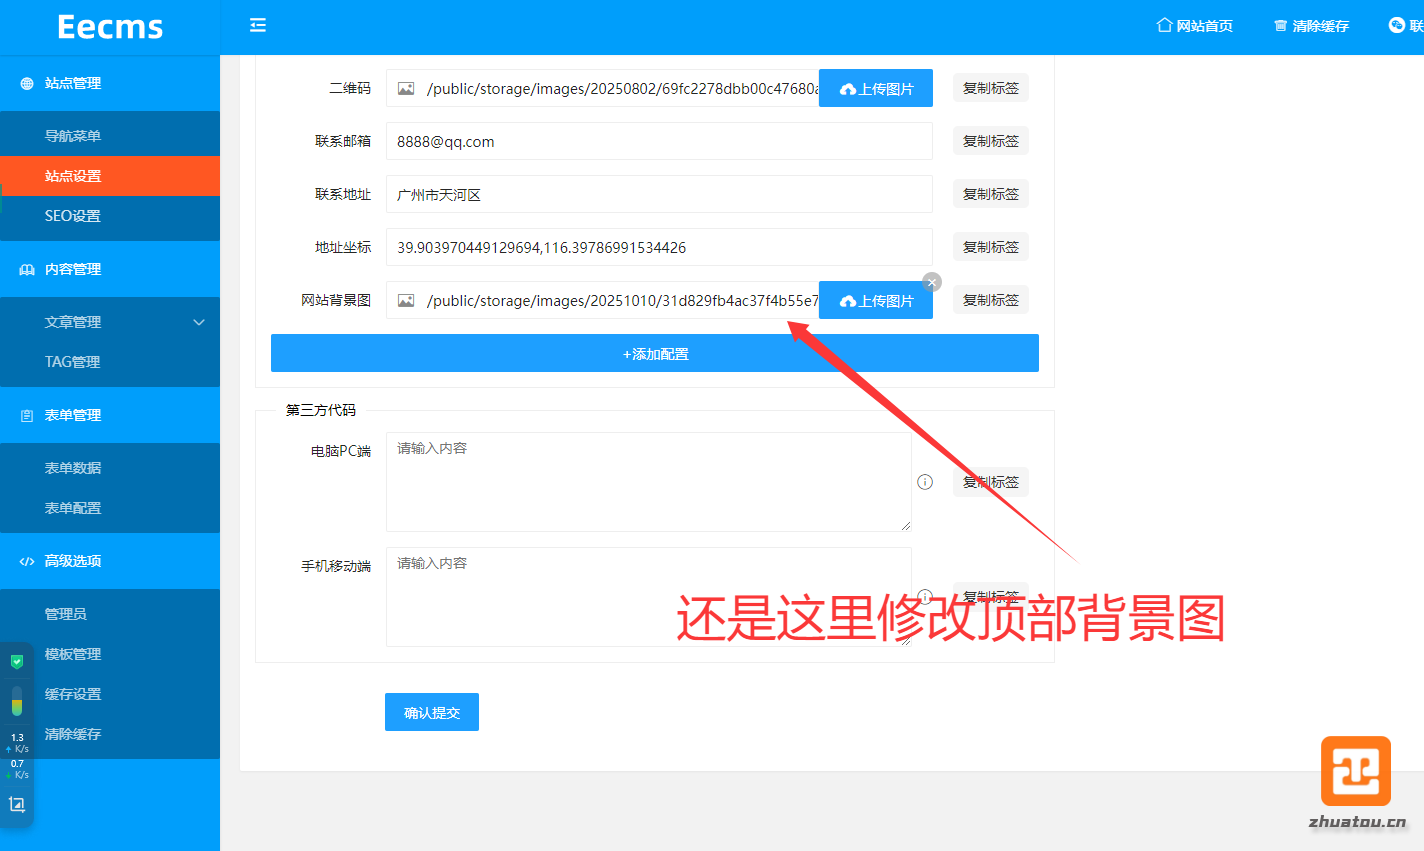Click the 联系地址 input field

658,195
